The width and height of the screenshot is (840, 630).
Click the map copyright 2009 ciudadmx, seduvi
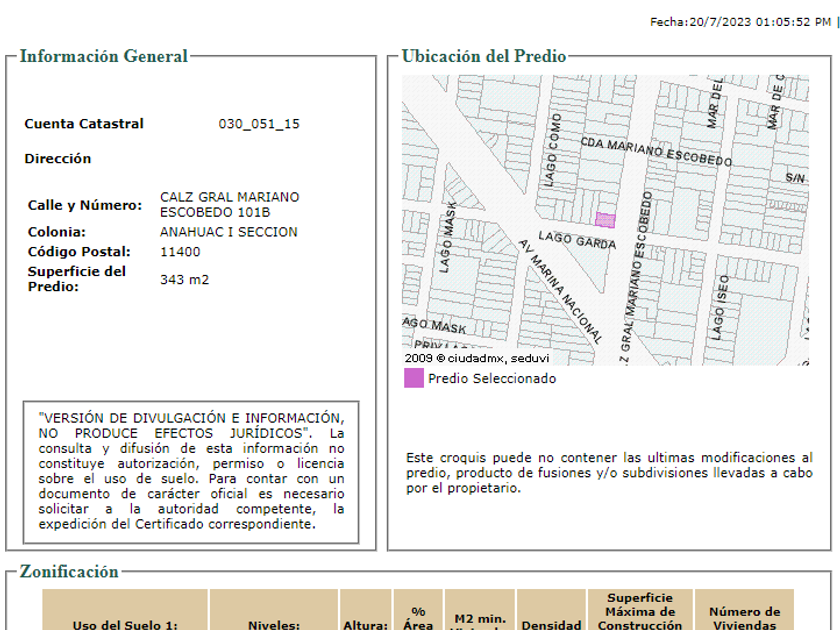[x=477, y=358]
